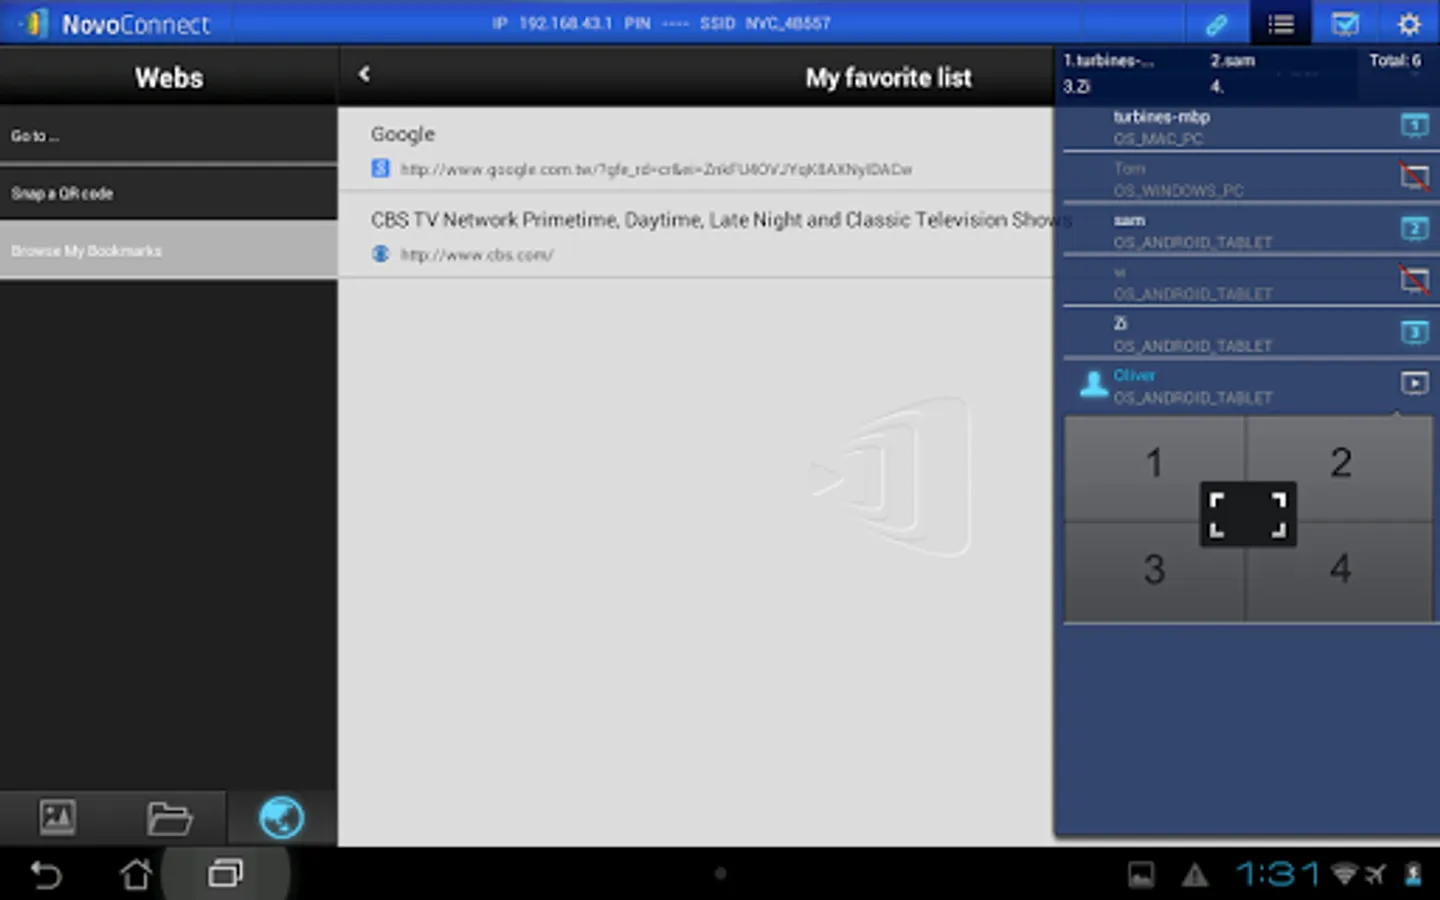1440x900 pixels.
Task: Select the sam participant row
Action: pos(1251,231)
